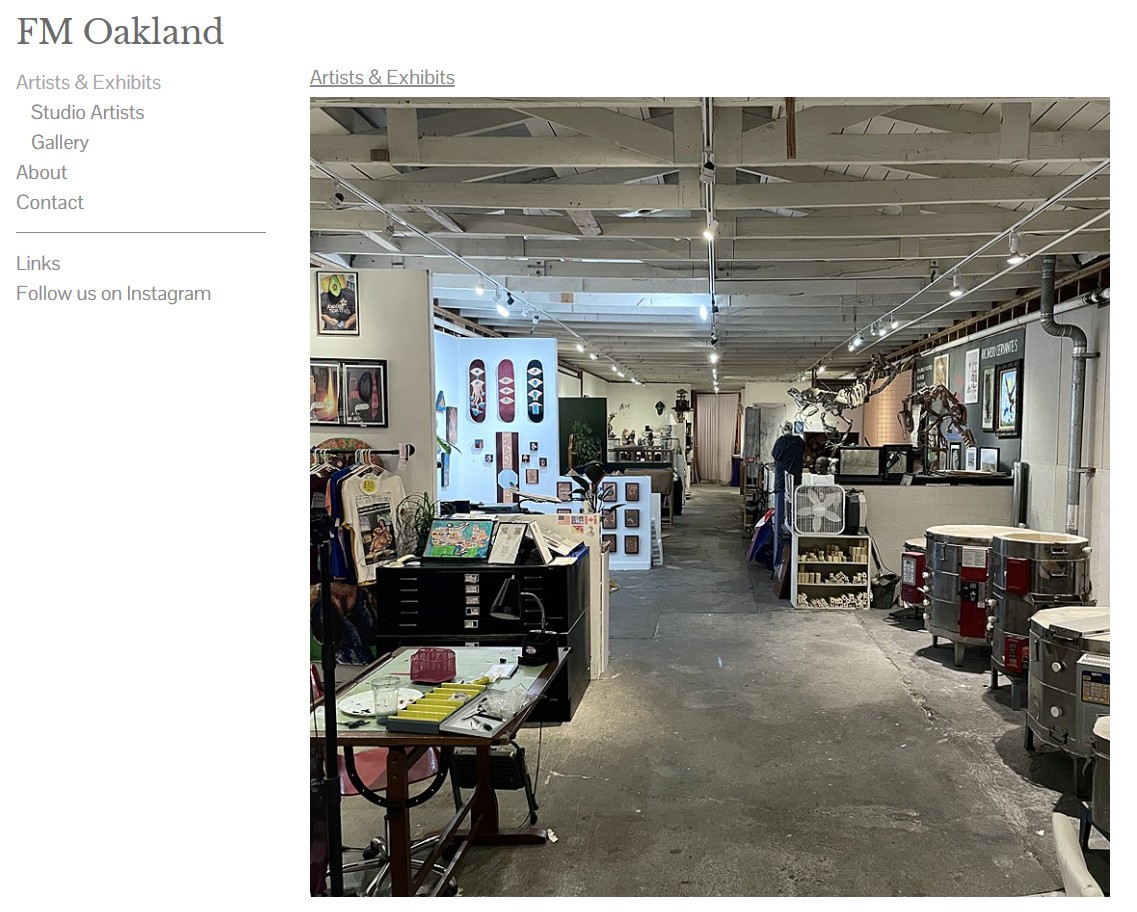Click the drafting table with yellow trays
Image resolution: width=1137 pixels, height=912 pixels.
435,747
